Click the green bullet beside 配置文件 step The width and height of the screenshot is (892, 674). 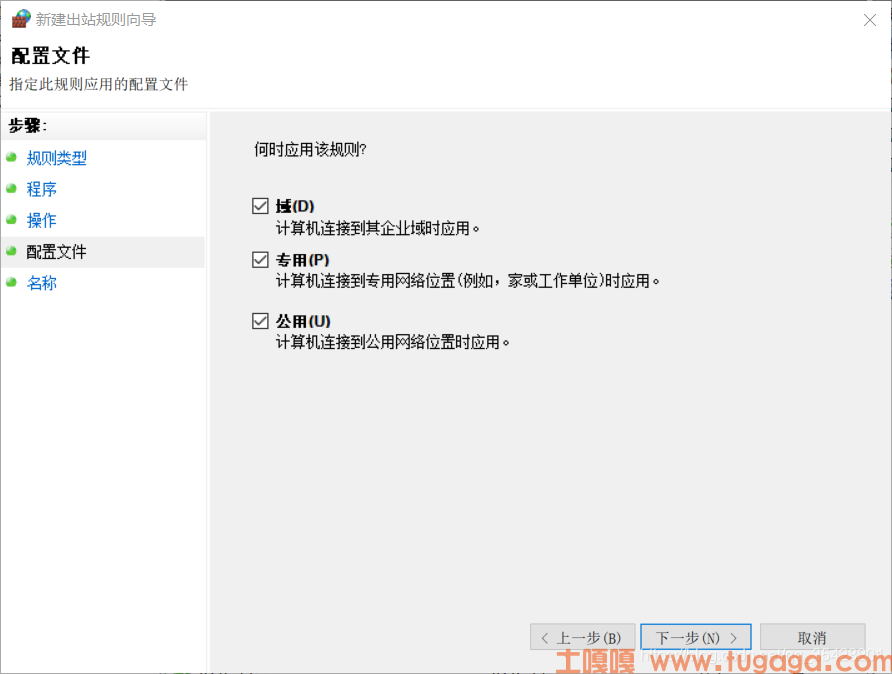click(x=11, y=251)
